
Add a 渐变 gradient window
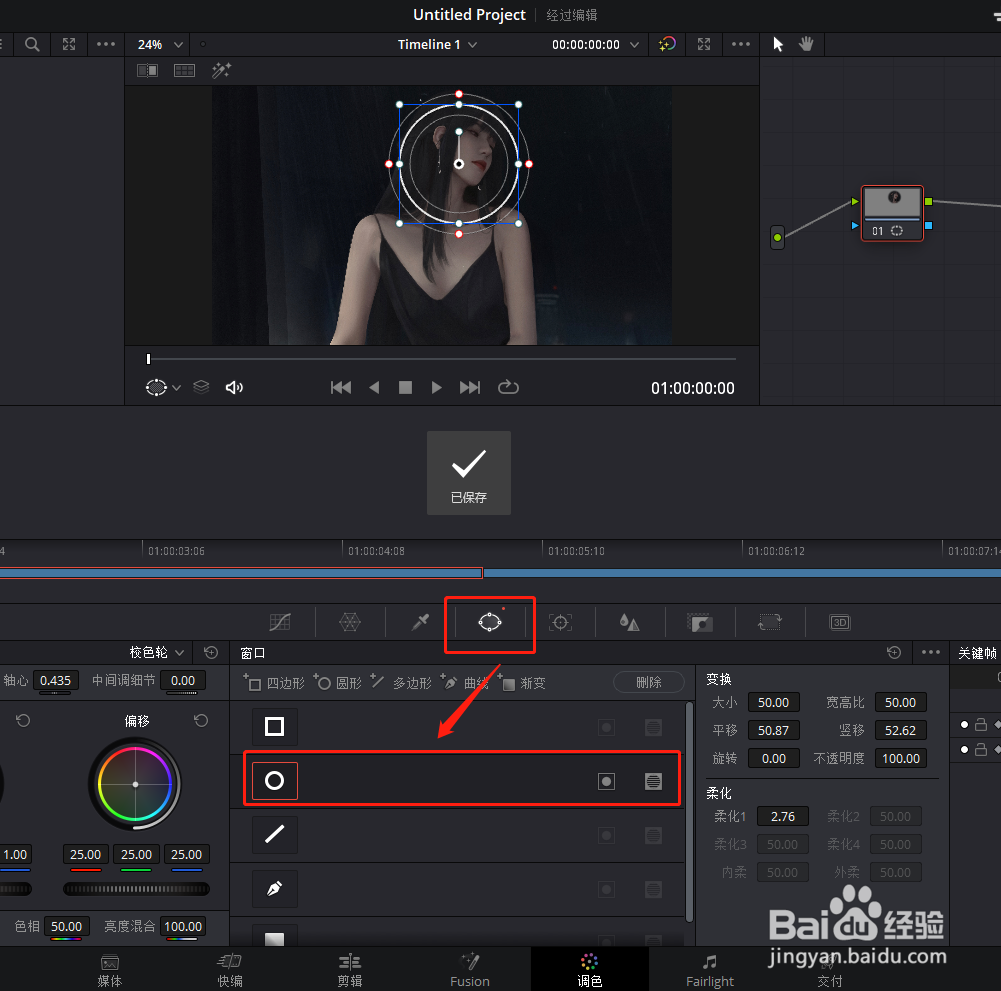point(522,683)
